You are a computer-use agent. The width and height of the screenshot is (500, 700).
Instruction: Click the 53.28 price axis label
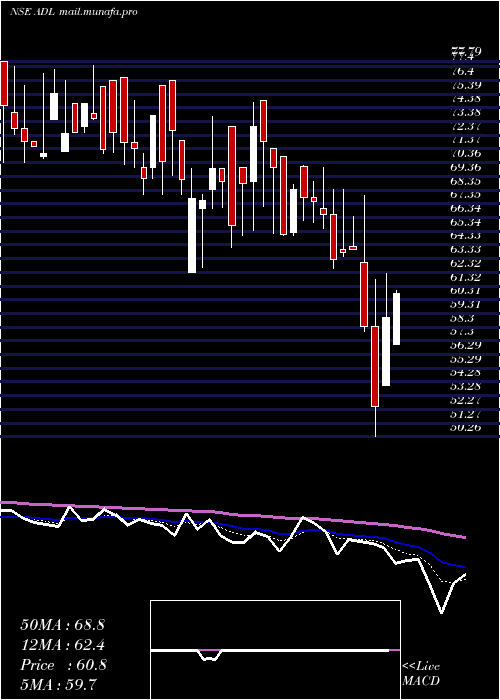pyautogui.click(x=465, y=387)
